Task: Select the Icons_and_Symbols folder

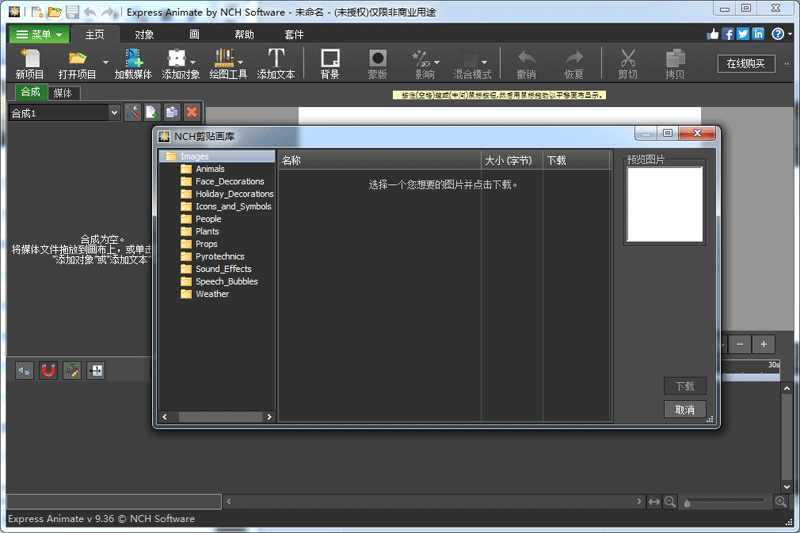Action: click(x=233, y=207)
